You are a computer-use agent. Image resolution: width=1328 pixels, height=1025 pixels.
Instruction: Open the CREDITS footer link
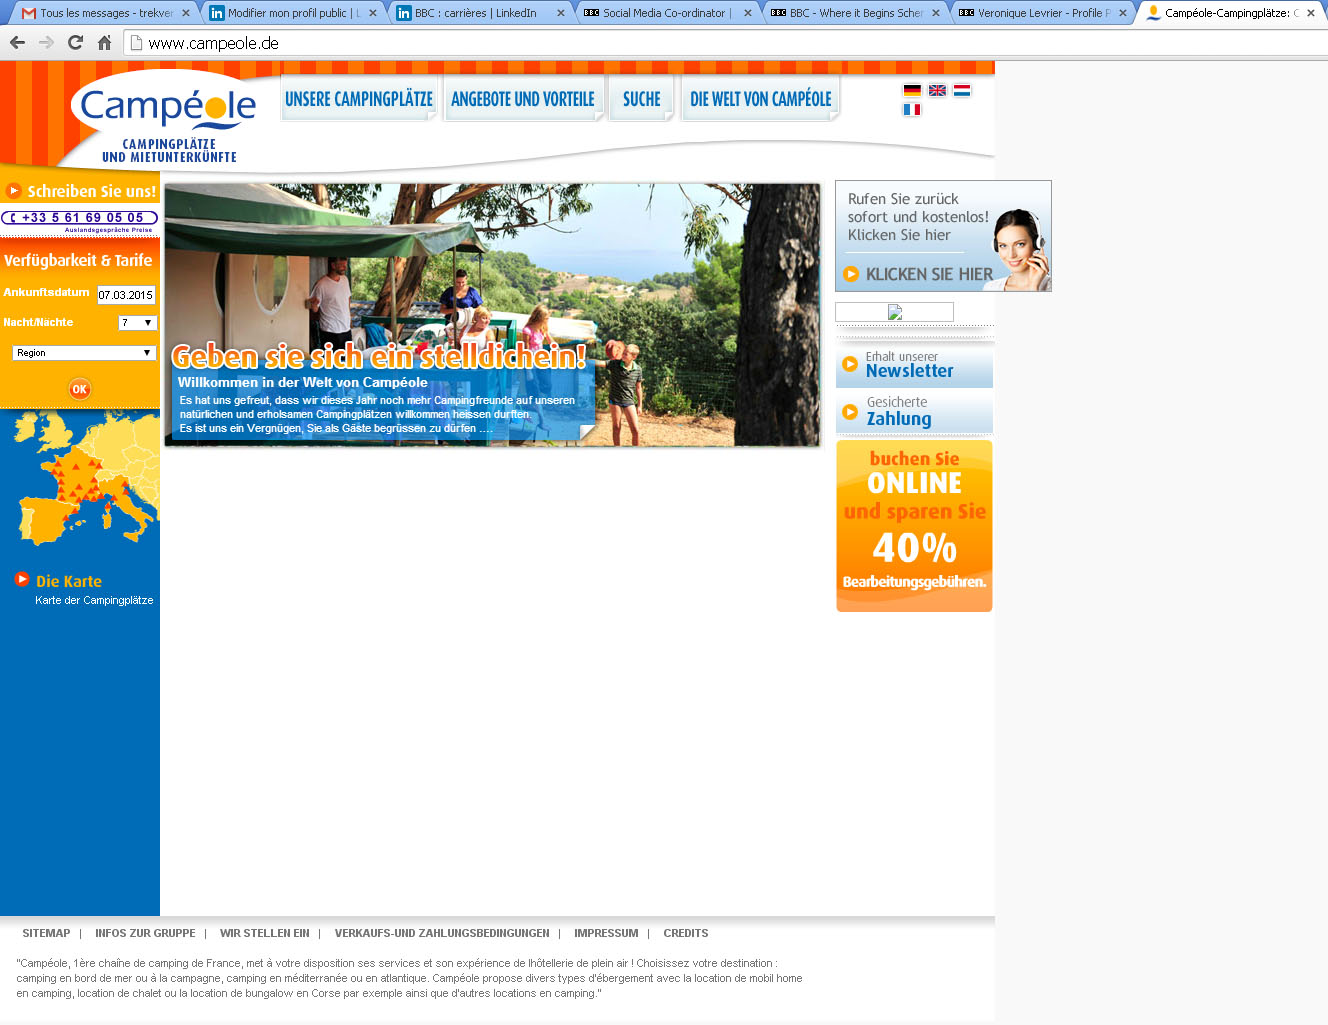tap(686, 933)
